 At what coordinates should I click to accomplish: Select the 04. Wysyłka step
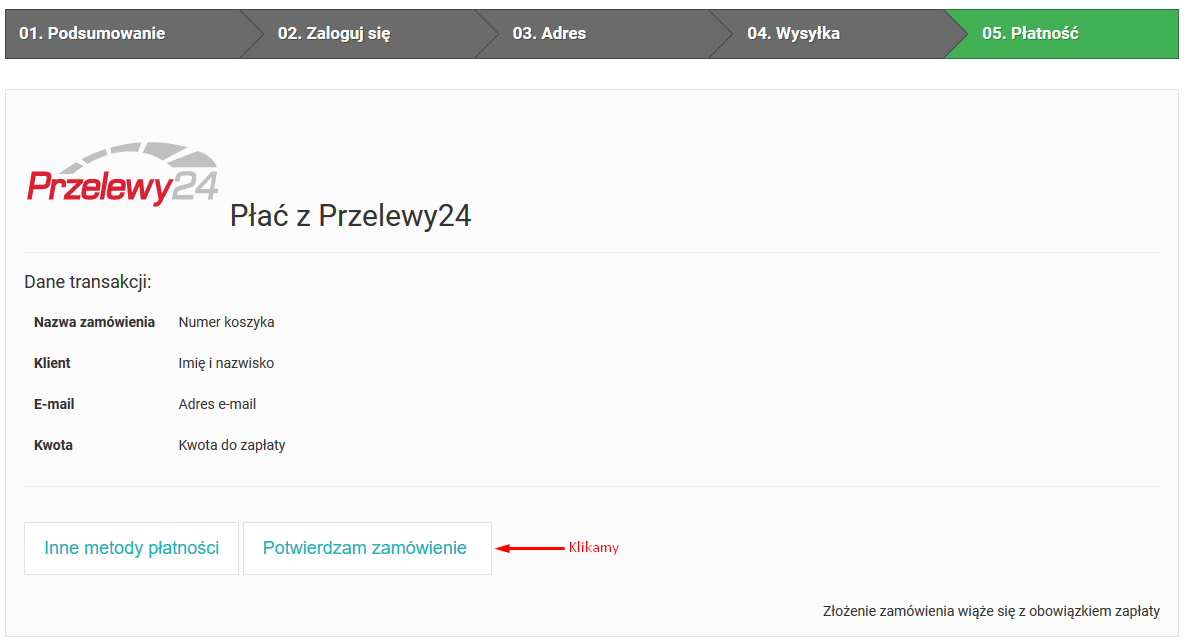(x=793, y=33)
